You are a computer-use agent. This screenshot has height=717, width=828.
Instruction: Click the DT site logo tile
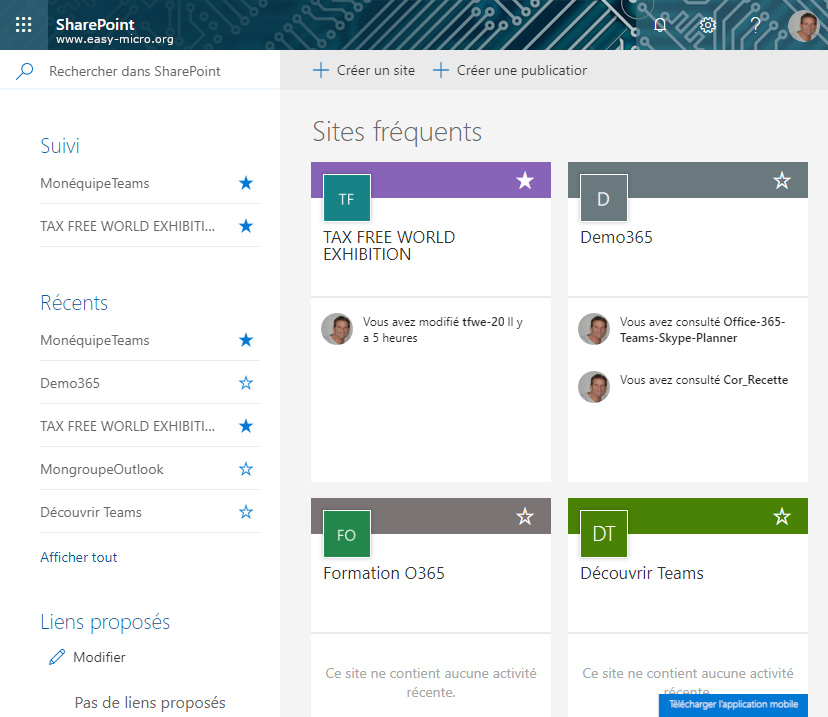click(x=604, y=534)
